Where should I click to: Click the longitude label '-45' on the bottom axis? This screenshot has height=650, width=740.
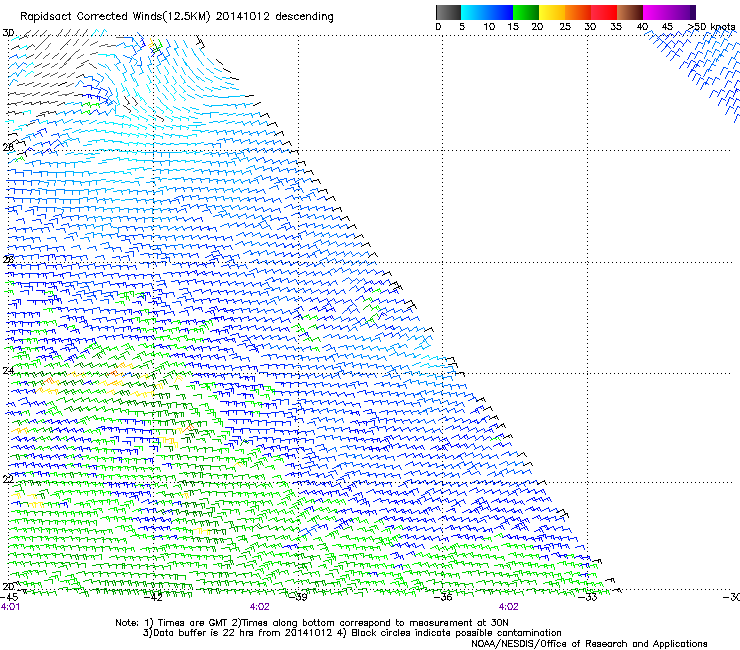[9, 597]
